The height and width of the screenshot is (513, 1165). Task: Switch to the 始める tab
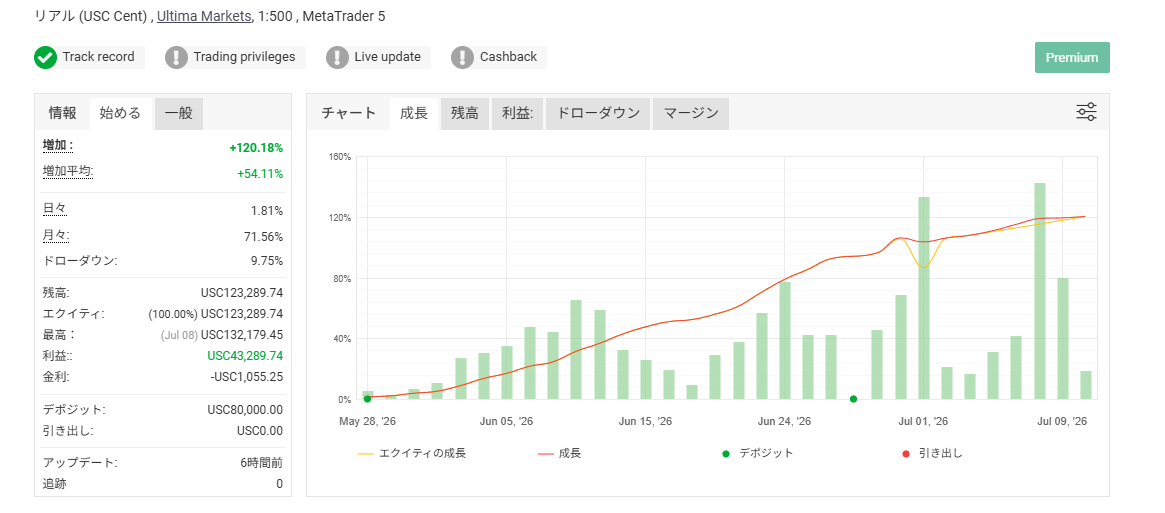click(x=120, y=113)
